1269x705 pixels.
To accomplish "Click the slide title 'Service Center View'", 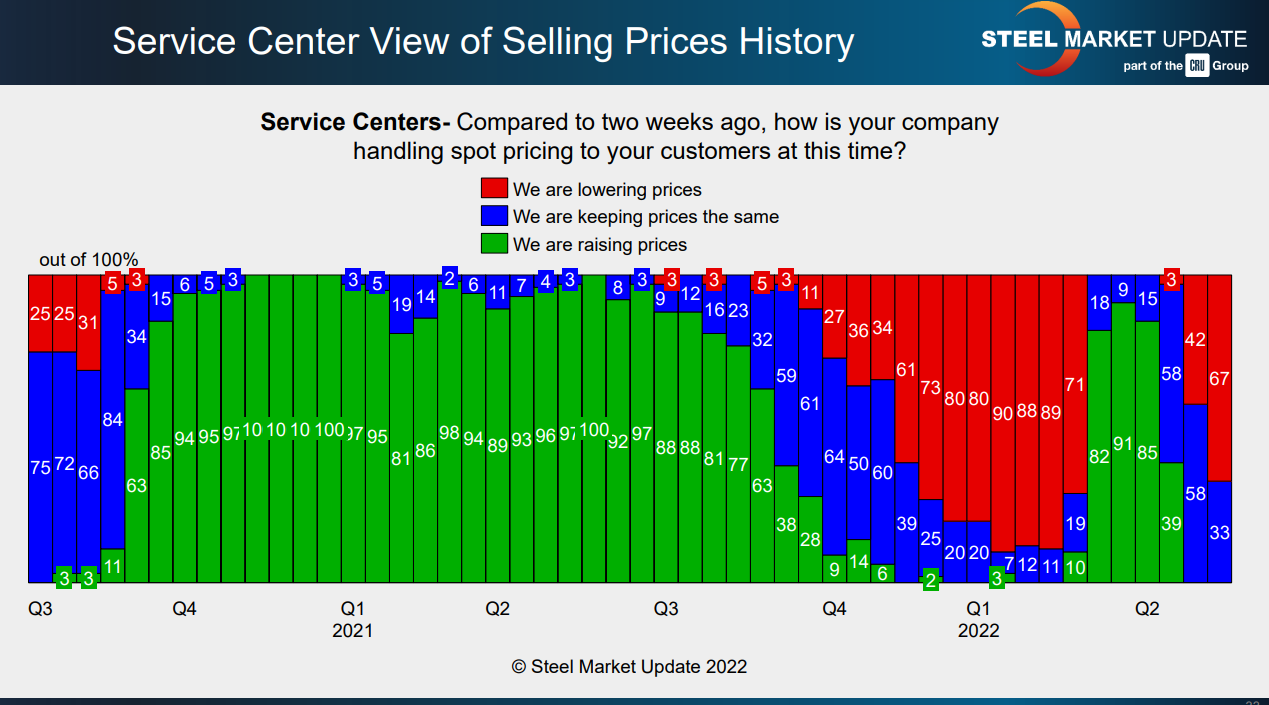I will [x=483, y=41].
